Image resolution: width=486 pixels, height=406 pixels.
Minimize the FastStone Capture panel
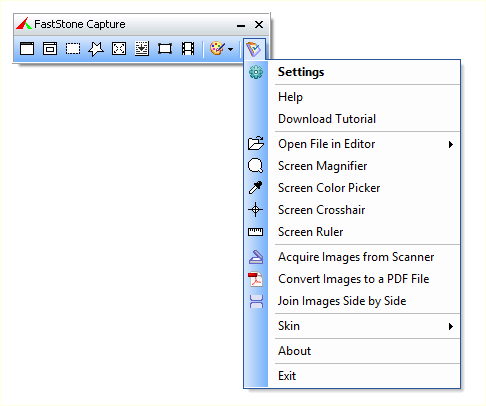coord(241,25)
